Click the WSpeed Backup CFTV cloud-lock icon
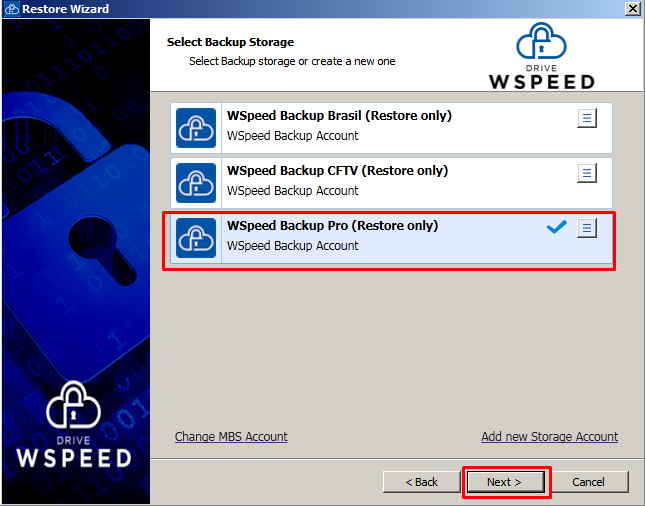The height and width of the screenshot is (506, 645). [196, 183]
